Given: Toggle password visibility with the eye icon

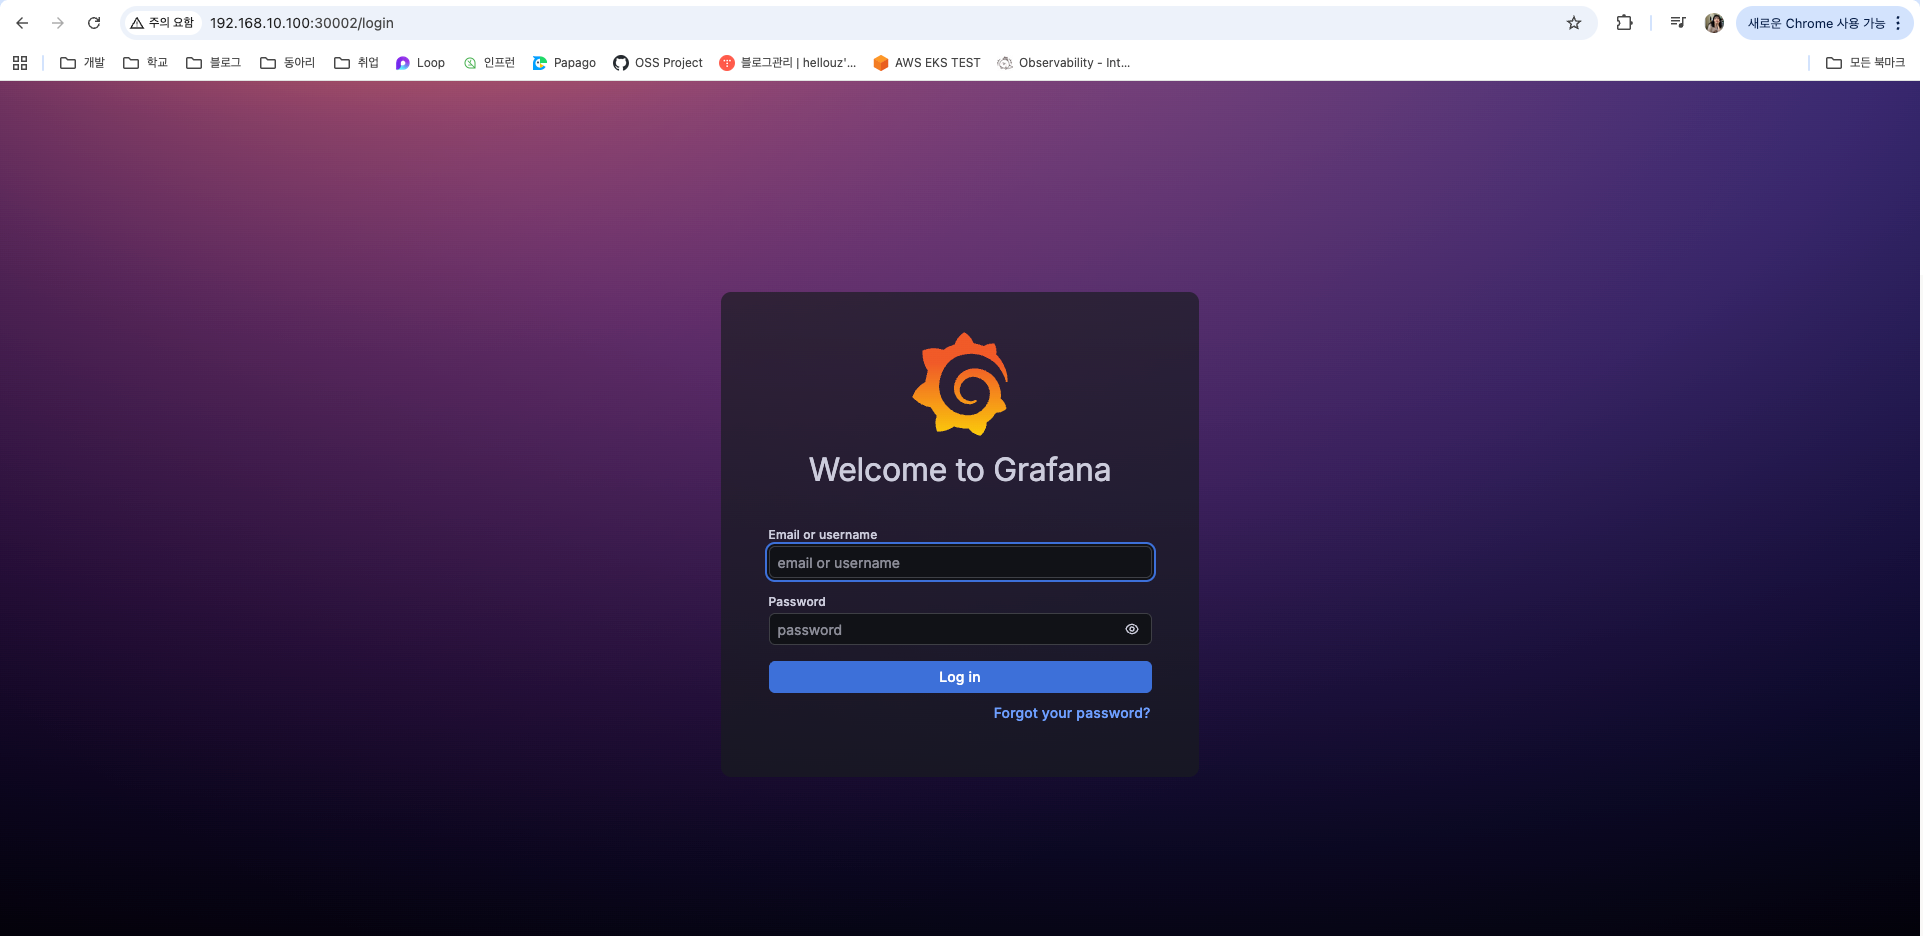Looking at the screenshot, I should pos(1132,629).
